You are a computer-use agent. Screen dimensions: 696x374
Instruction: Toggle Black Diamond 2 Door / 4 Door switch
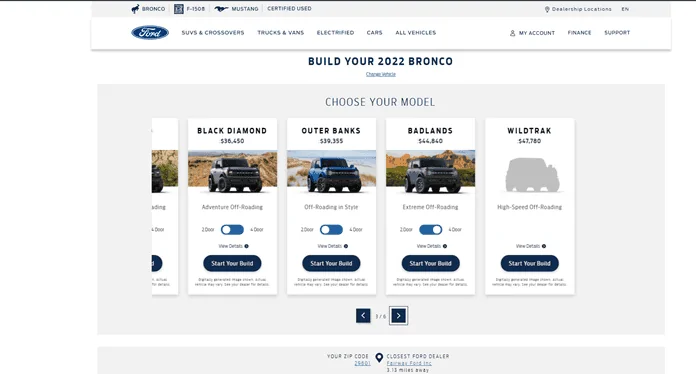232,229
